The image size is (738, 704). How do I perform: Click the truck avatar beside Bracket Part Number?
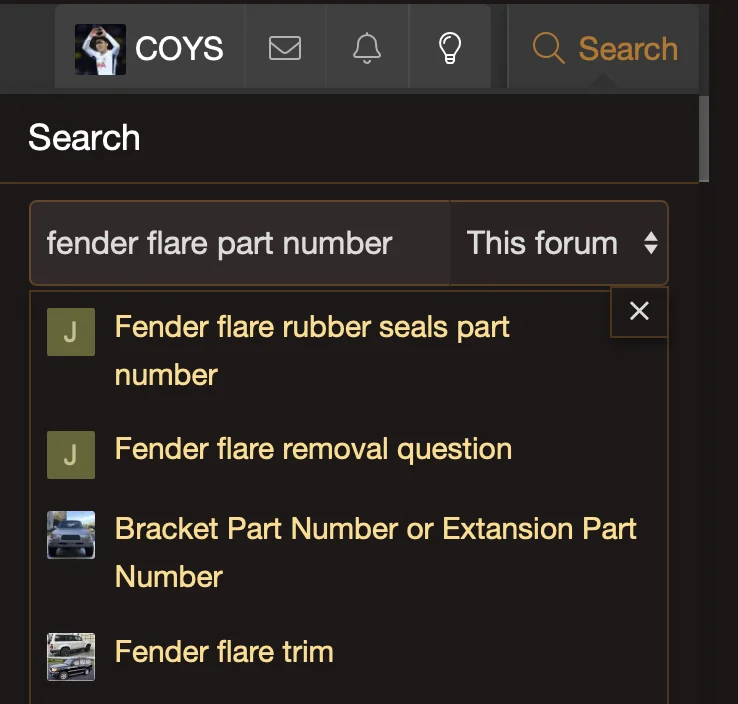click(71, 535)
